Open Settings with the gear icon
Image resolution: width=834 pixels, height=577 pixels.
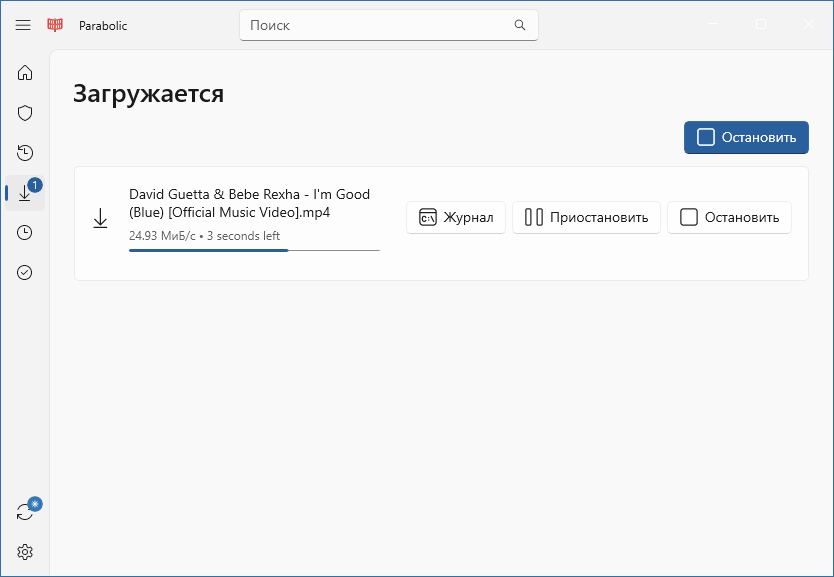coord(25,552)
